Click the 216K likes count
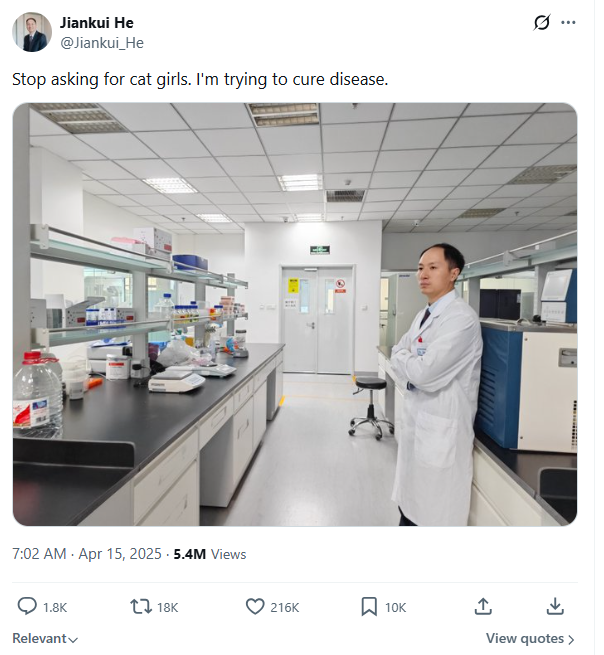Viewport: 604px width, 655px height. point(285,607)
